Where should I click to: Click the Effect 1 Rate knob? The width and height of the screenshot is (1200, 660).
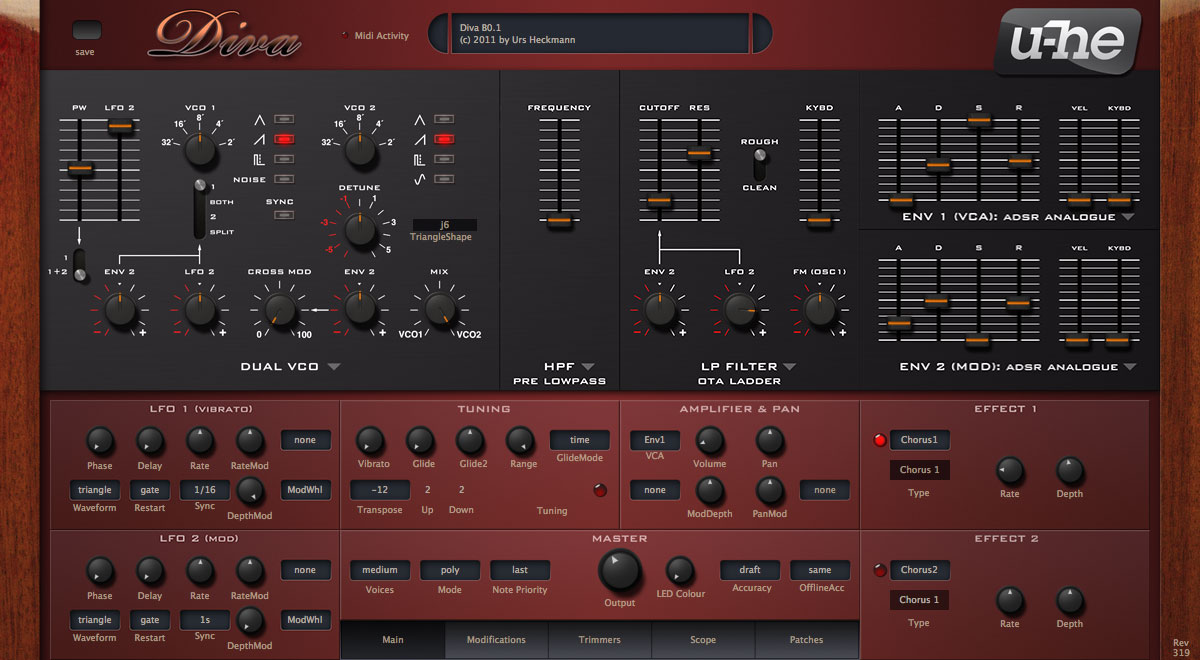tap(1010, 470)
